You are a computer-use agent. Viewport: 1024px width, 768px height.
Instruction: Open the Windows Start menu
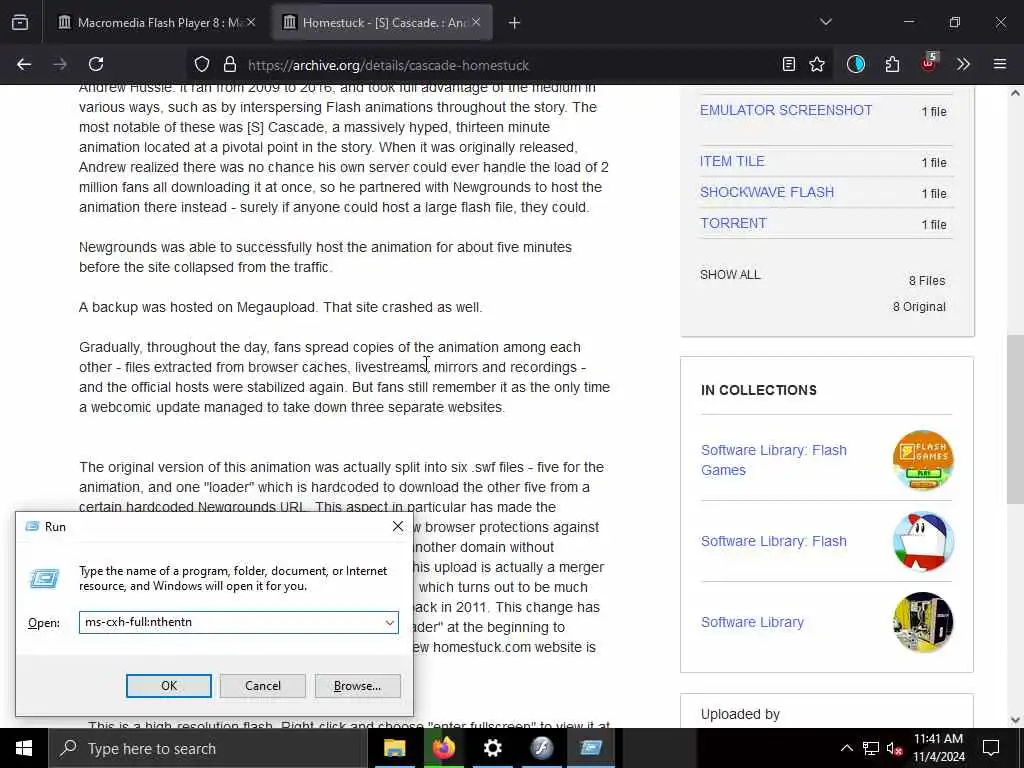[x=24, y=748]
